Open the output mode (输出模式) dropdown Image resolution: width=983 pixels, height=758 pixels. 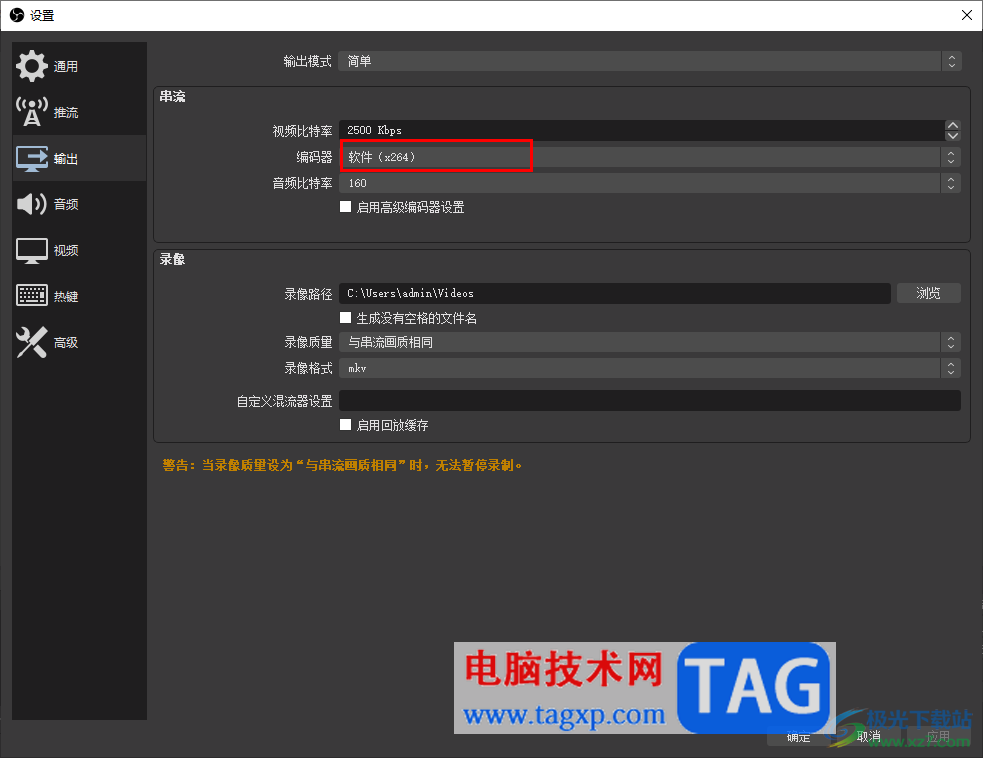[649, 61]
